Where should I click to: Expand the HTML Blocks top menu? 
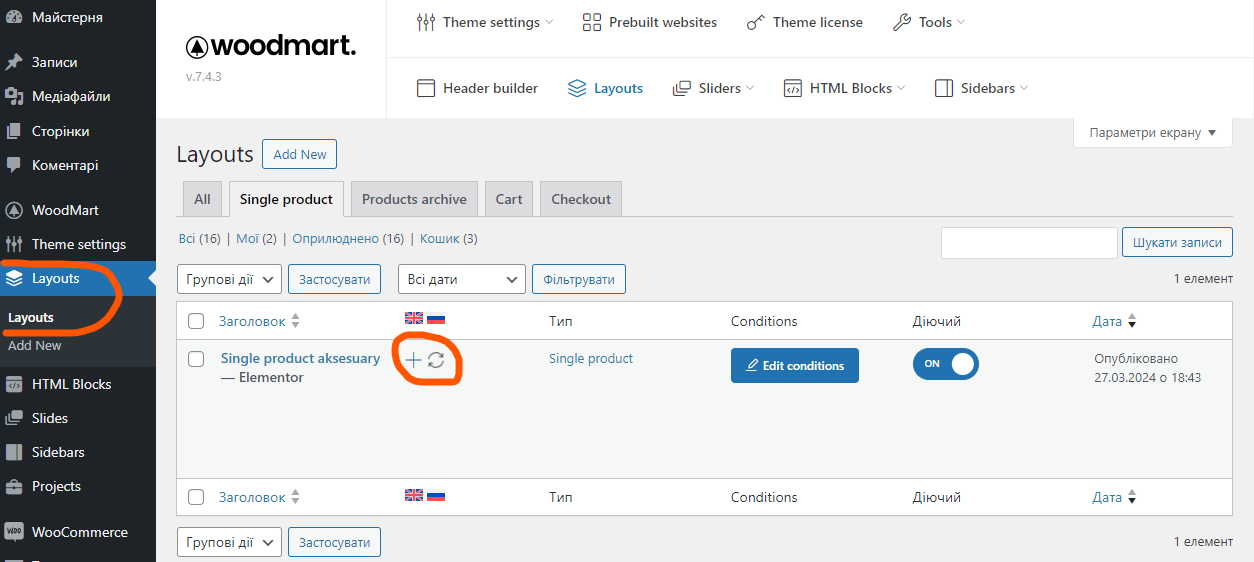tap(844, 88)
